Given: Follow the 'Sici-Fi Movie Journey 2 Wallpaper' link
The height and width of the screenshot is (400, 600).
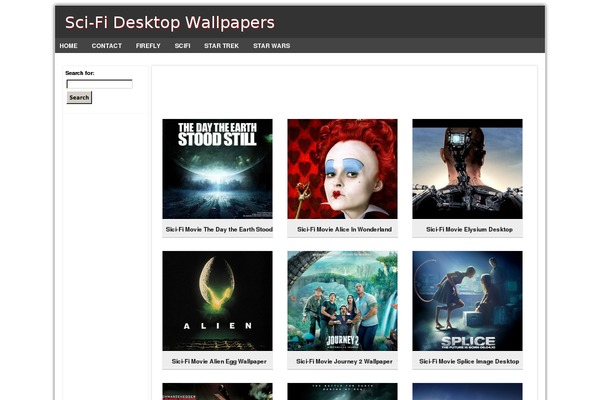Looking at the screenshot, I should coord(344,361).
